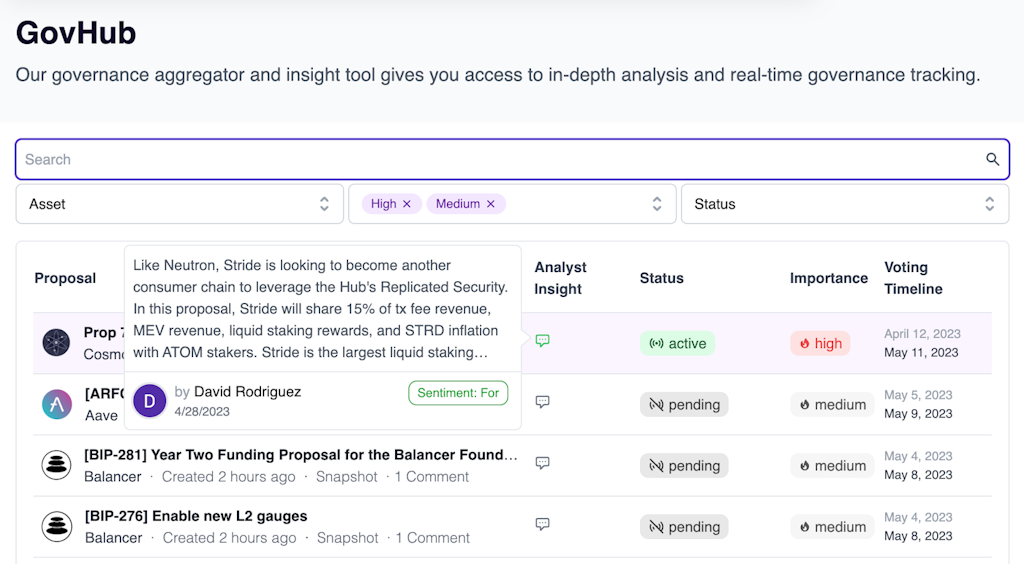Click Balancer logo beside BIP-281 proposal
1024x564 pixels.
(56, 465)
